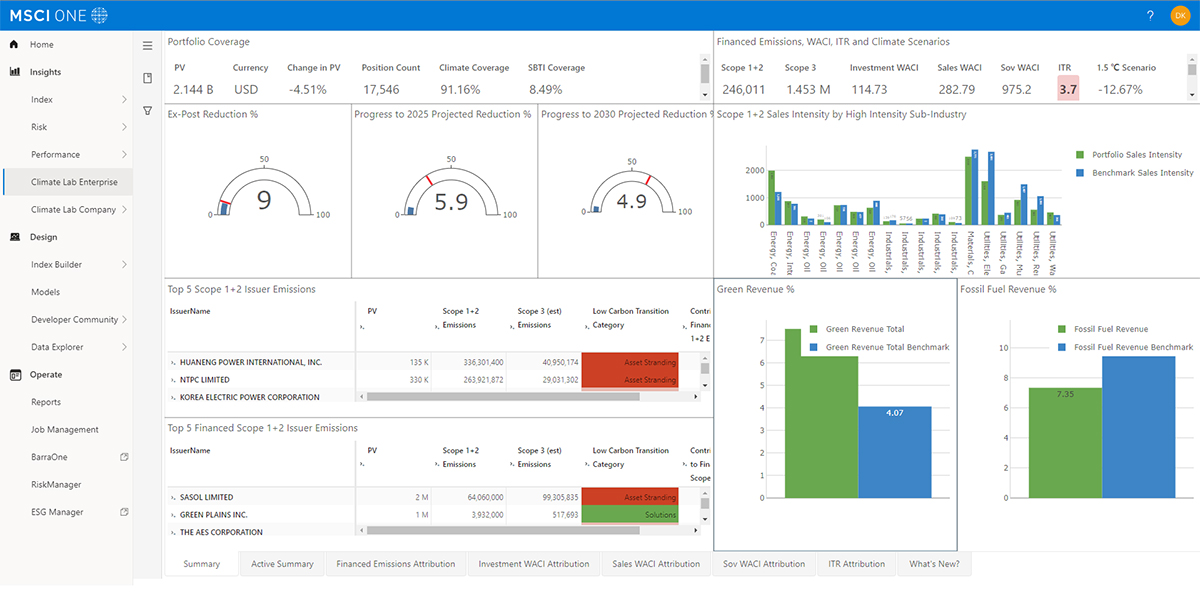Expand the Developer Community chevron

124,320
